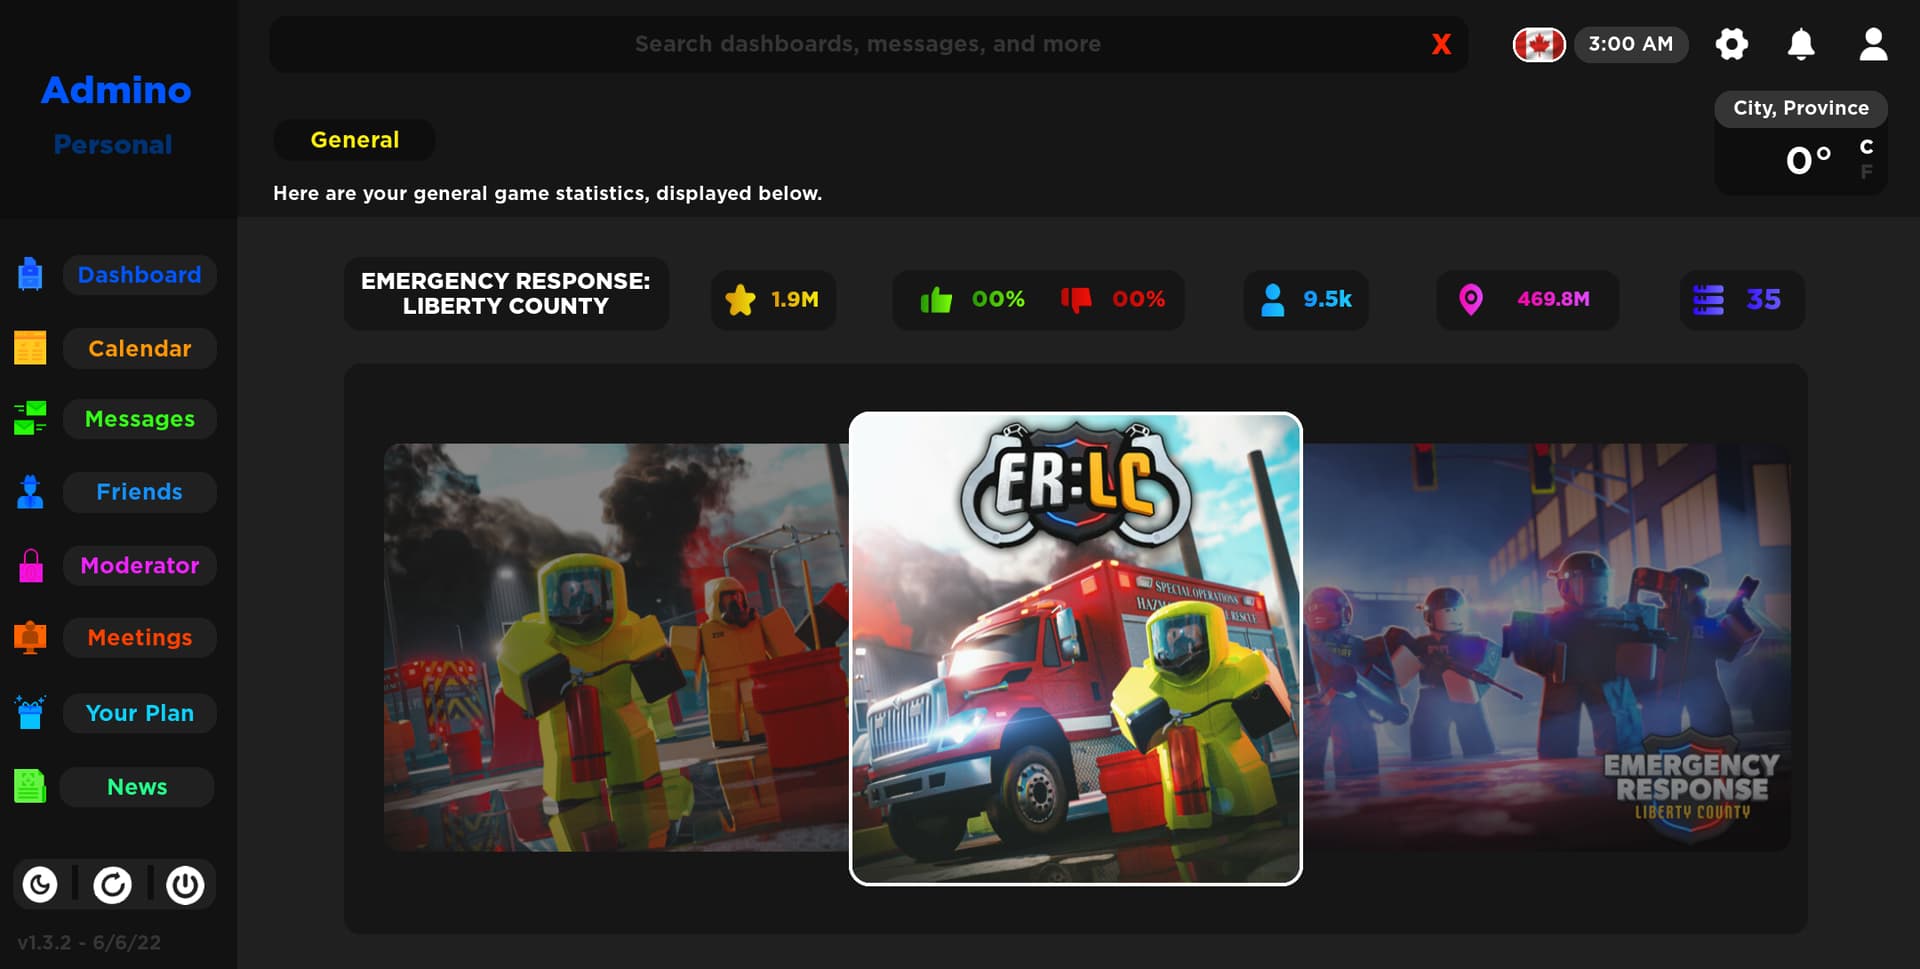Switch temperature unit to Fahrenheit
Image resolution: width=1920 pixels, height=969 pixels.
[1866, 172]
